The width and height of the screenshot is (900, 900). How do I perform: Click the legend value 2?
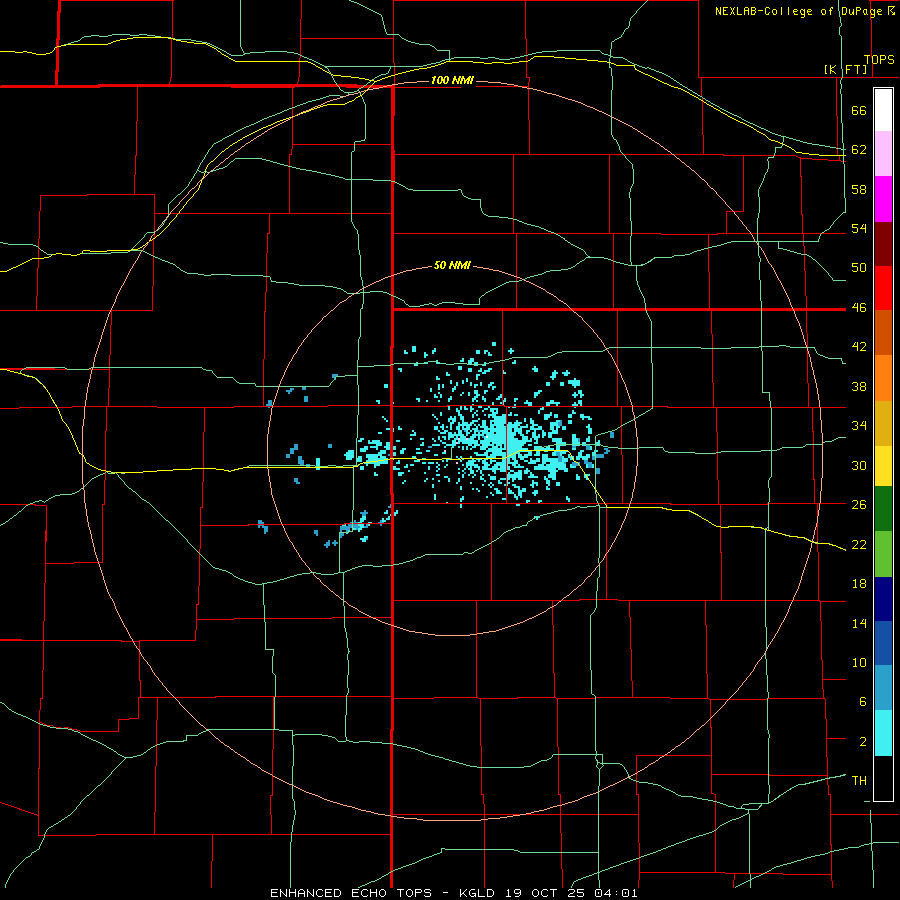click(x=863, y=742)
